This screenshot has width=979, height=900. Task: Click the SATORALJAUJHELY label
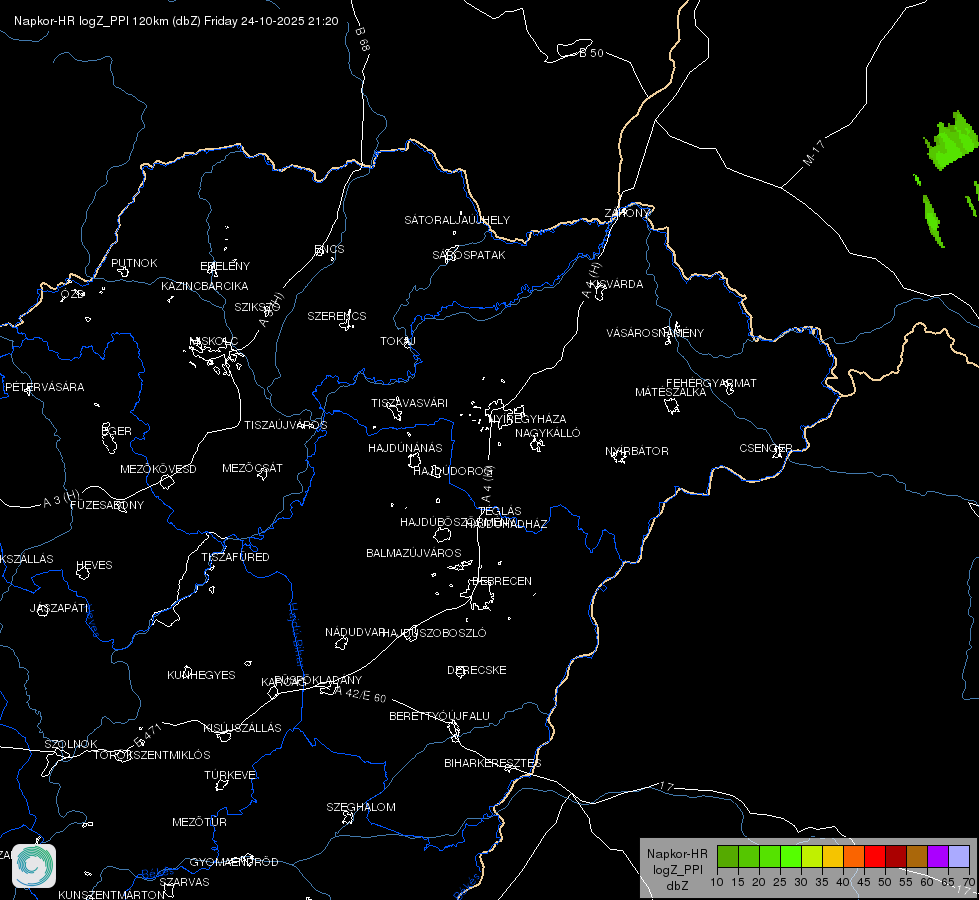457,220
